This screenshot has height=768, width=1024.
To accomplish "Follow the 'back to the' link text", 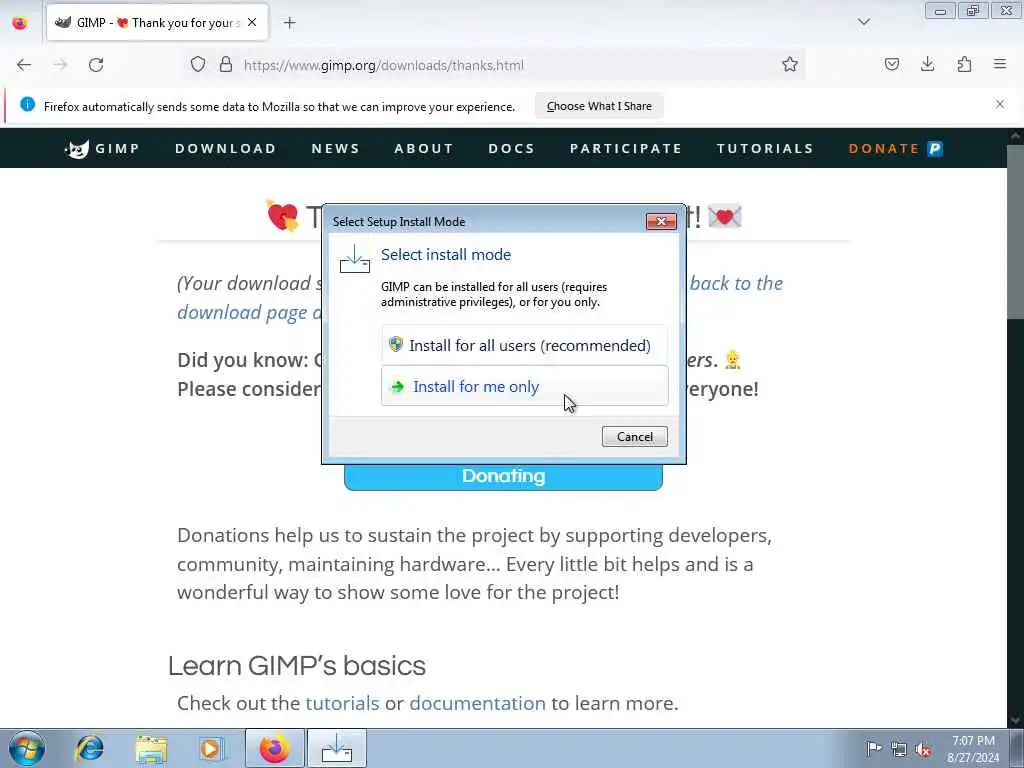I will pos(736,283).
